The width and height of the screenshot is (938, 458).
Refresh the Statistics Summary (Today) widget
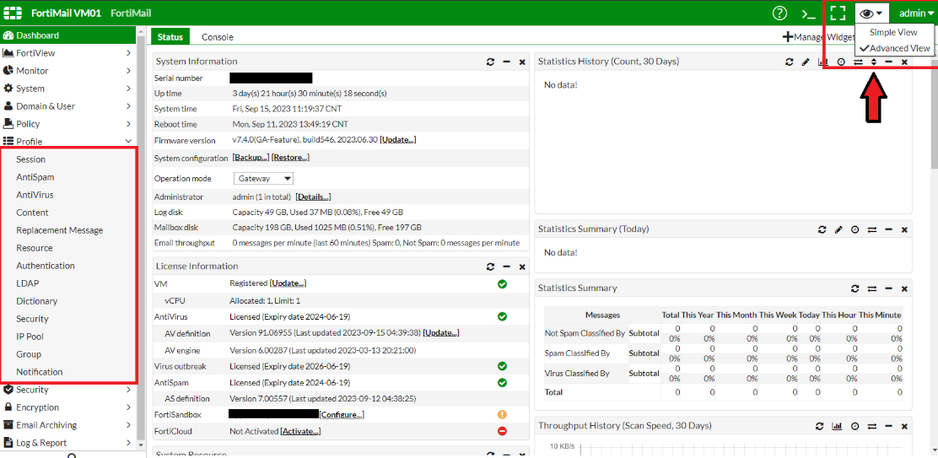(822, 230)
